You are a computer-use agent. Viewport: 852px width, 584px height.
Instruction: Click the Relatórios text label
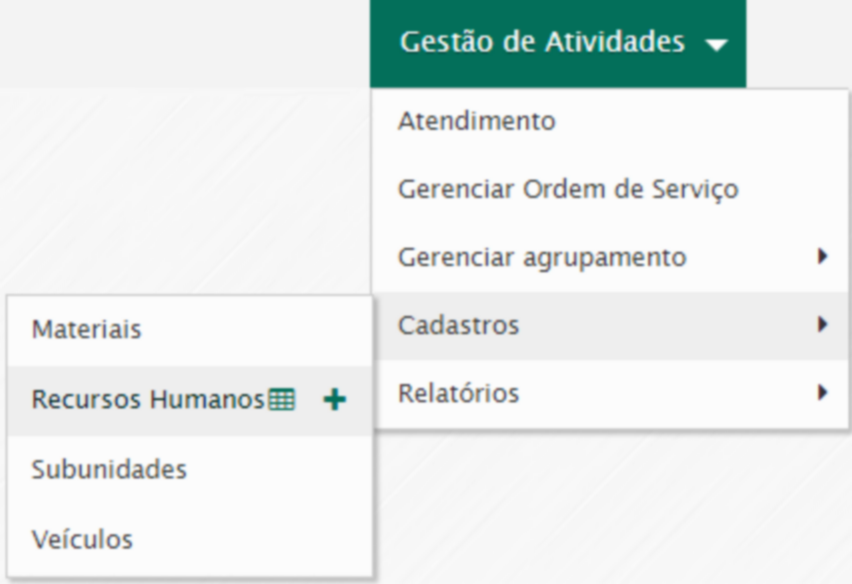[458, 393]
